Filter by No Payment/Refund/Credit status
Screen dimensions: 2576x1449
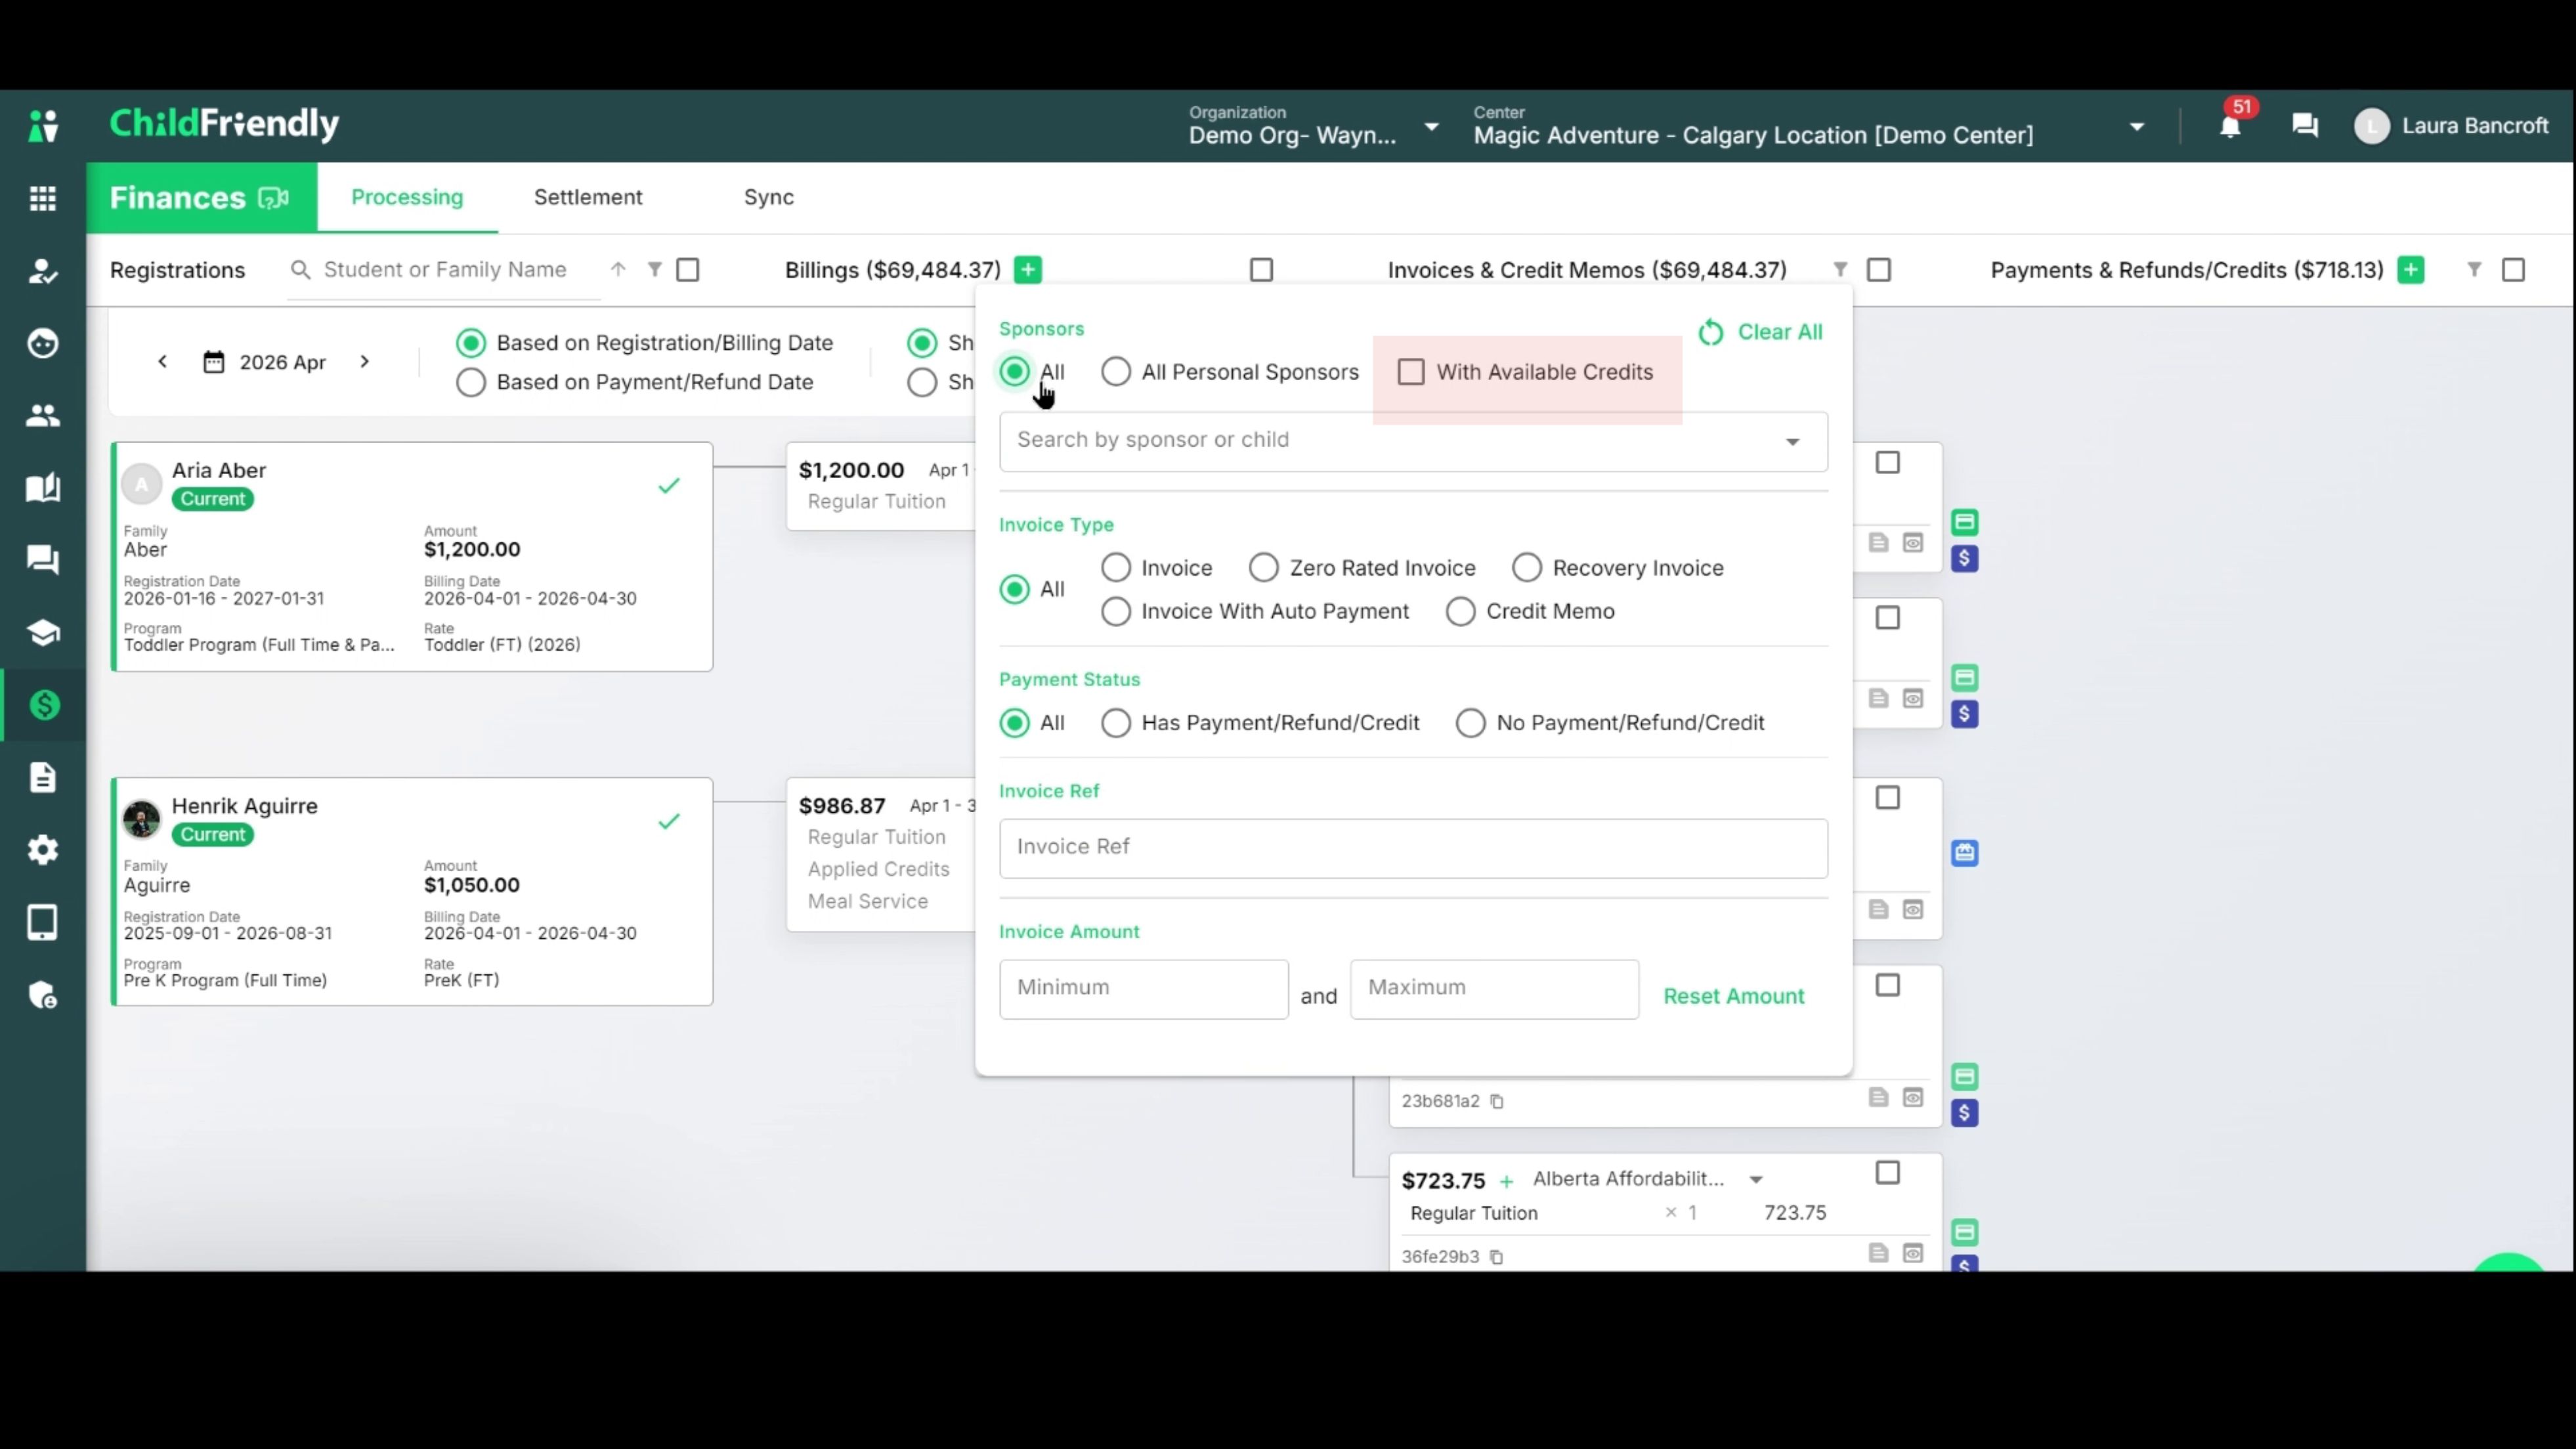[1471, 723]
